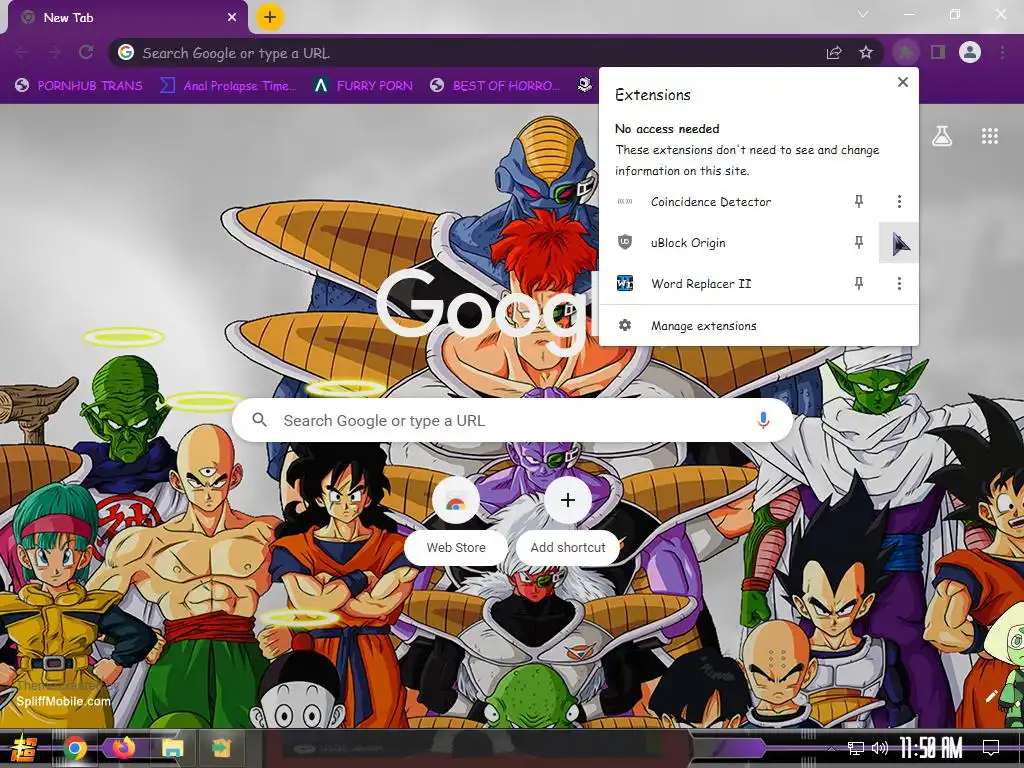Open the profile avatar menu
This screenshot has width=1024, height=768.
point(970,52)
